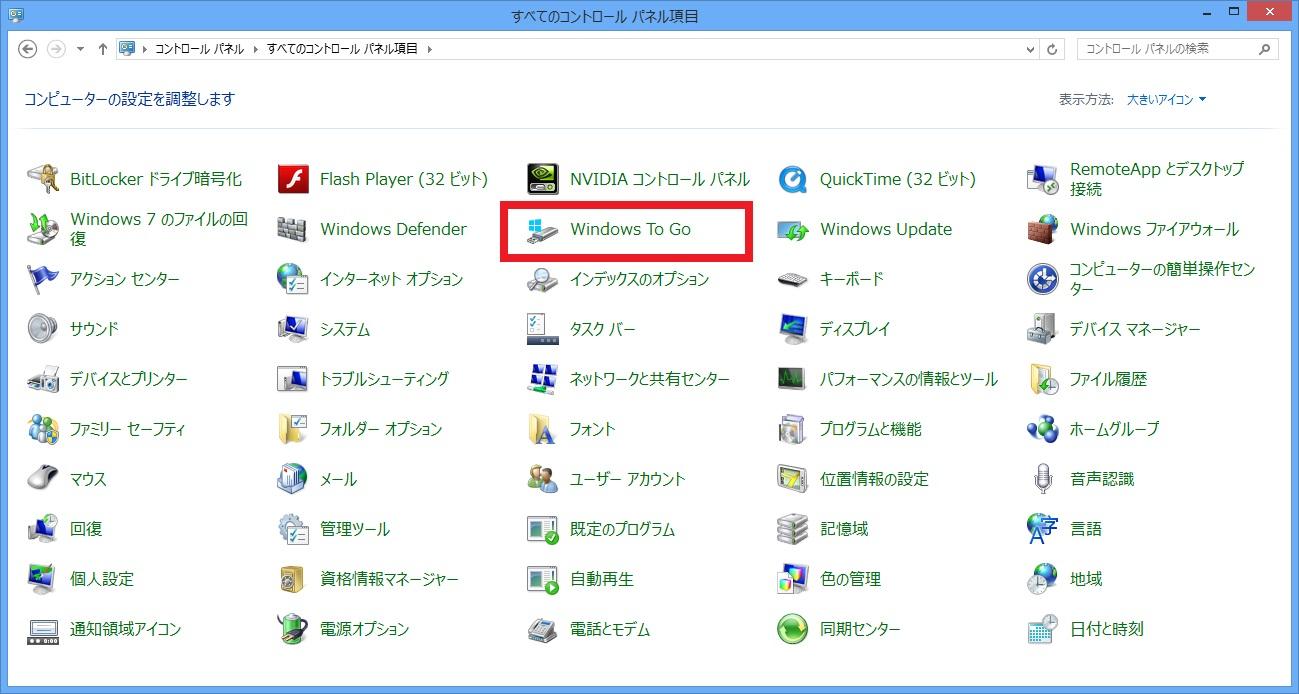
Task: Open the RemoteApp とデスクトップ接続 icon
Action: pos(1042,179)
